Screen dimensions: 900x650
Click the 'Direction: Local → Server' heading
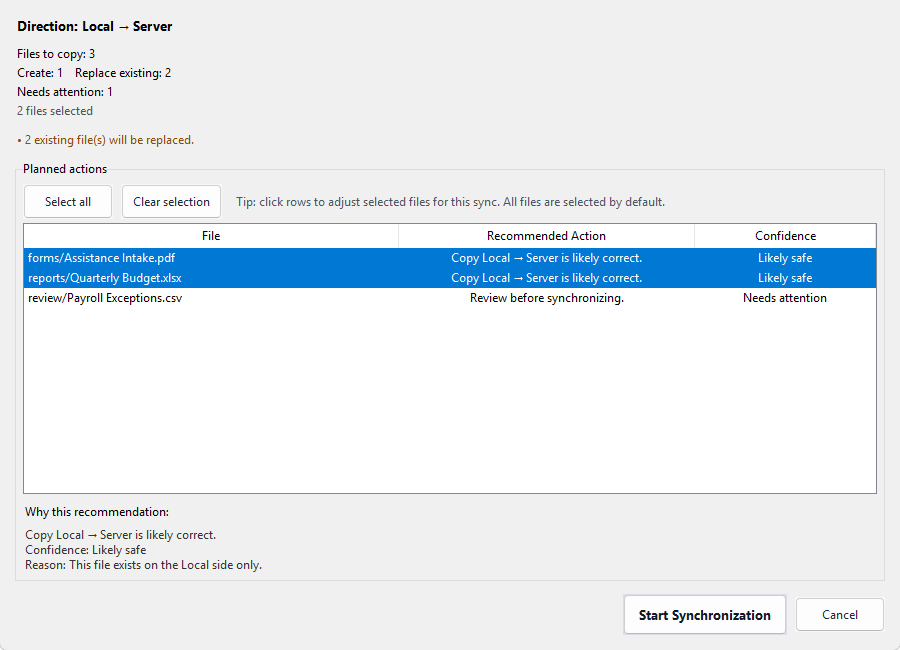click(95, 26)
